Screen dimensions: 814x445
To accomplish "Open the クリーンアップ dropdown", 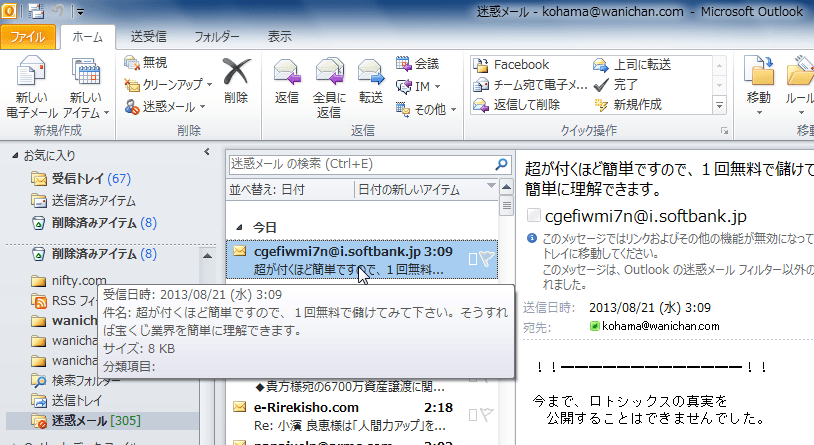I will click(168, 85).
